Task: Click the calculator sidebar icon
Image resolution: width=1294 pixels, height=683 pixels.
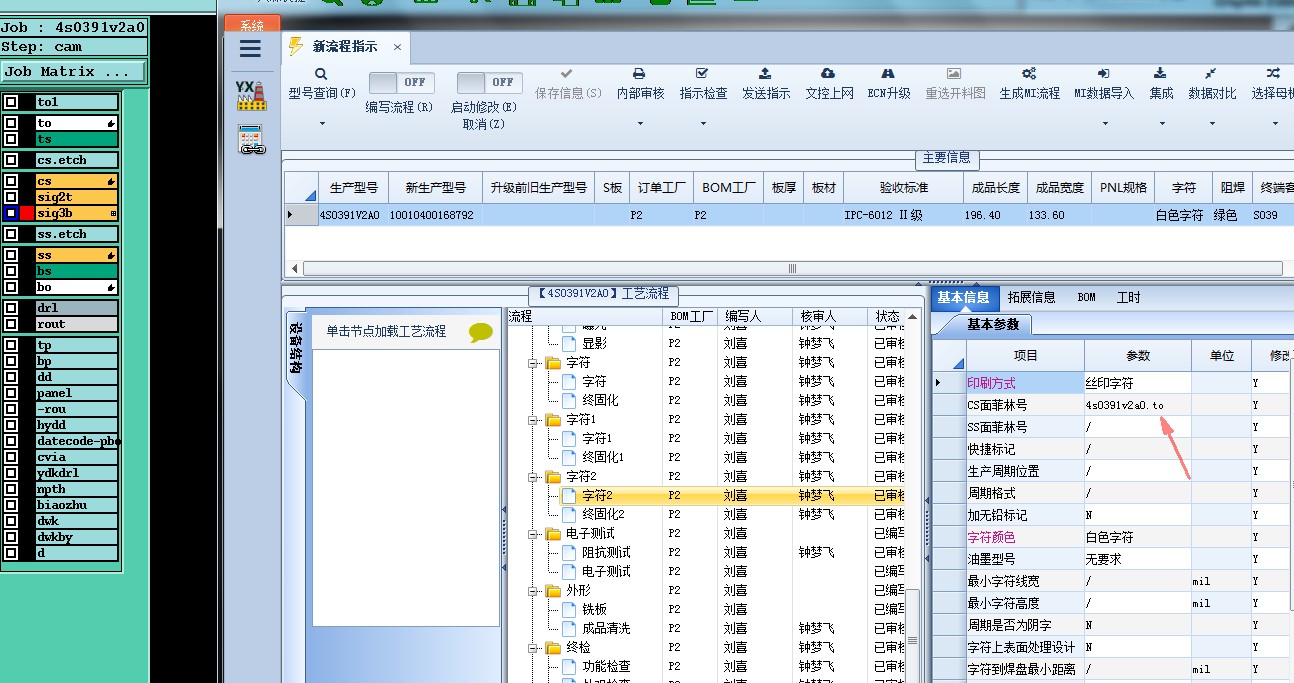Action: pyautogui.click(x=251, y=140)
